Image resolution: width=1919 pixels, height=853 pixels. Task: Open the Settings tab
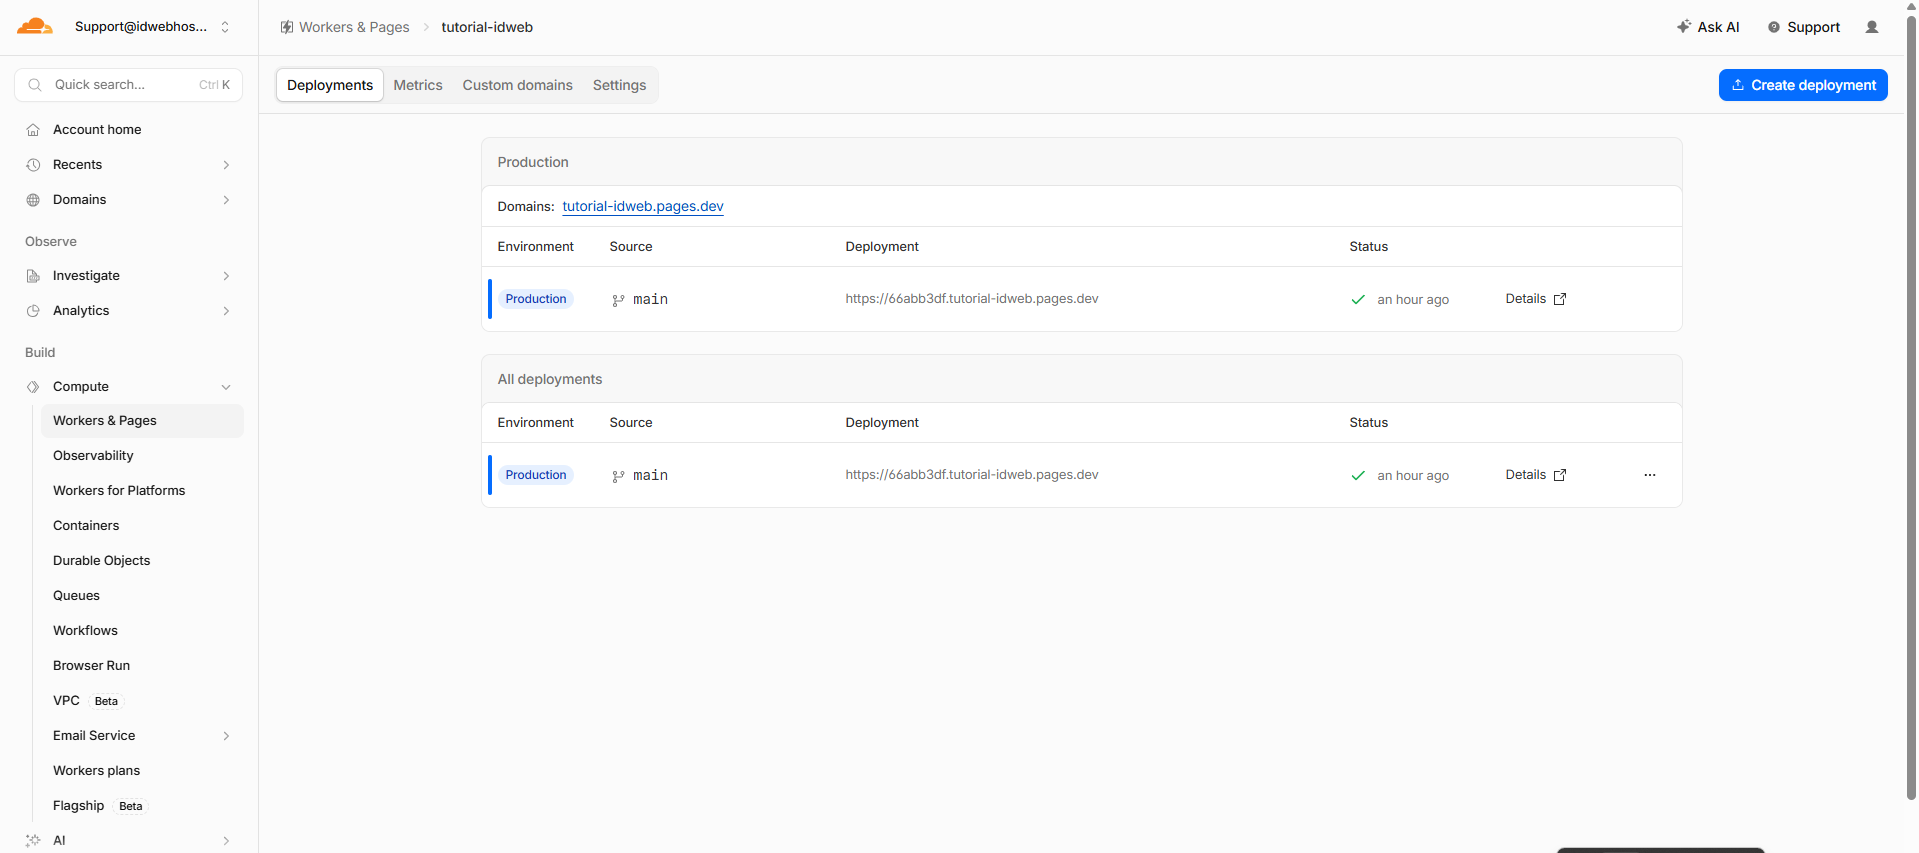coord(619,85)
